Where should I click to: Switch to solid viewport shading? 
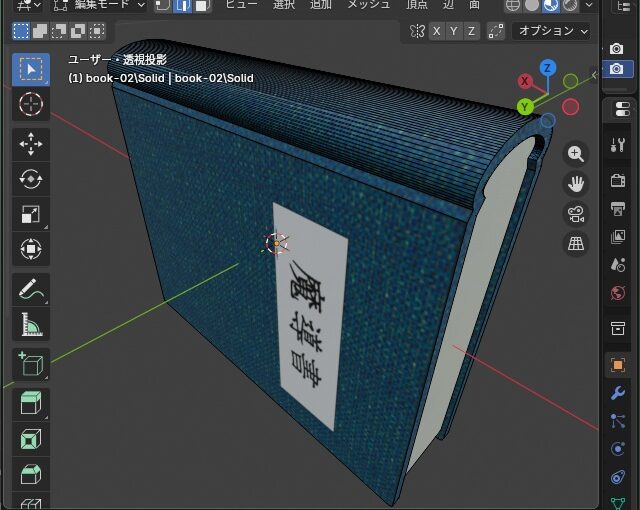(x=532, y=5)
